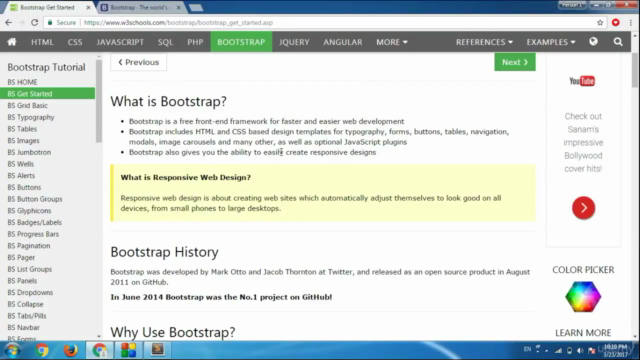Image resolution: width=640 pixels, height=360 pixels.
Task: Open BS Get Started in sidebar
Action: pos(47,93)
